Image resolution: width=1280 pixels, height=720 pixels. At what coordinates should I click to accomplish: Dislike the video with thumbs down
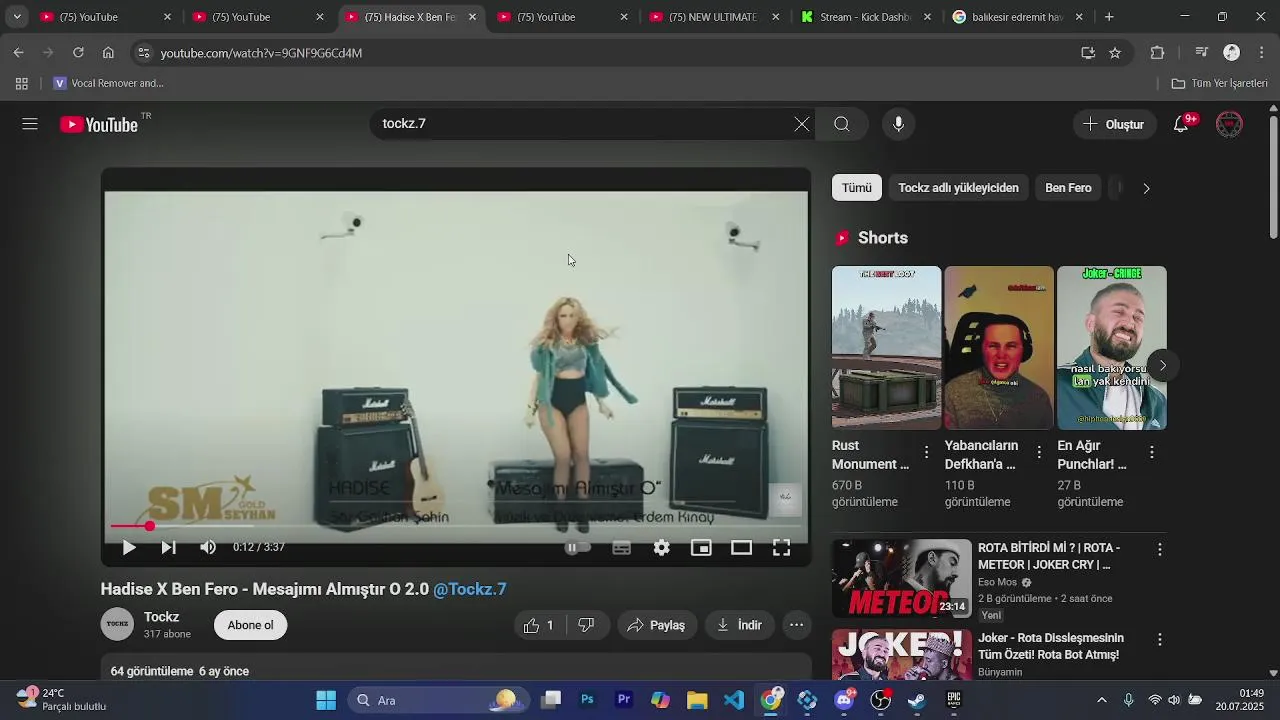[587, 625]
